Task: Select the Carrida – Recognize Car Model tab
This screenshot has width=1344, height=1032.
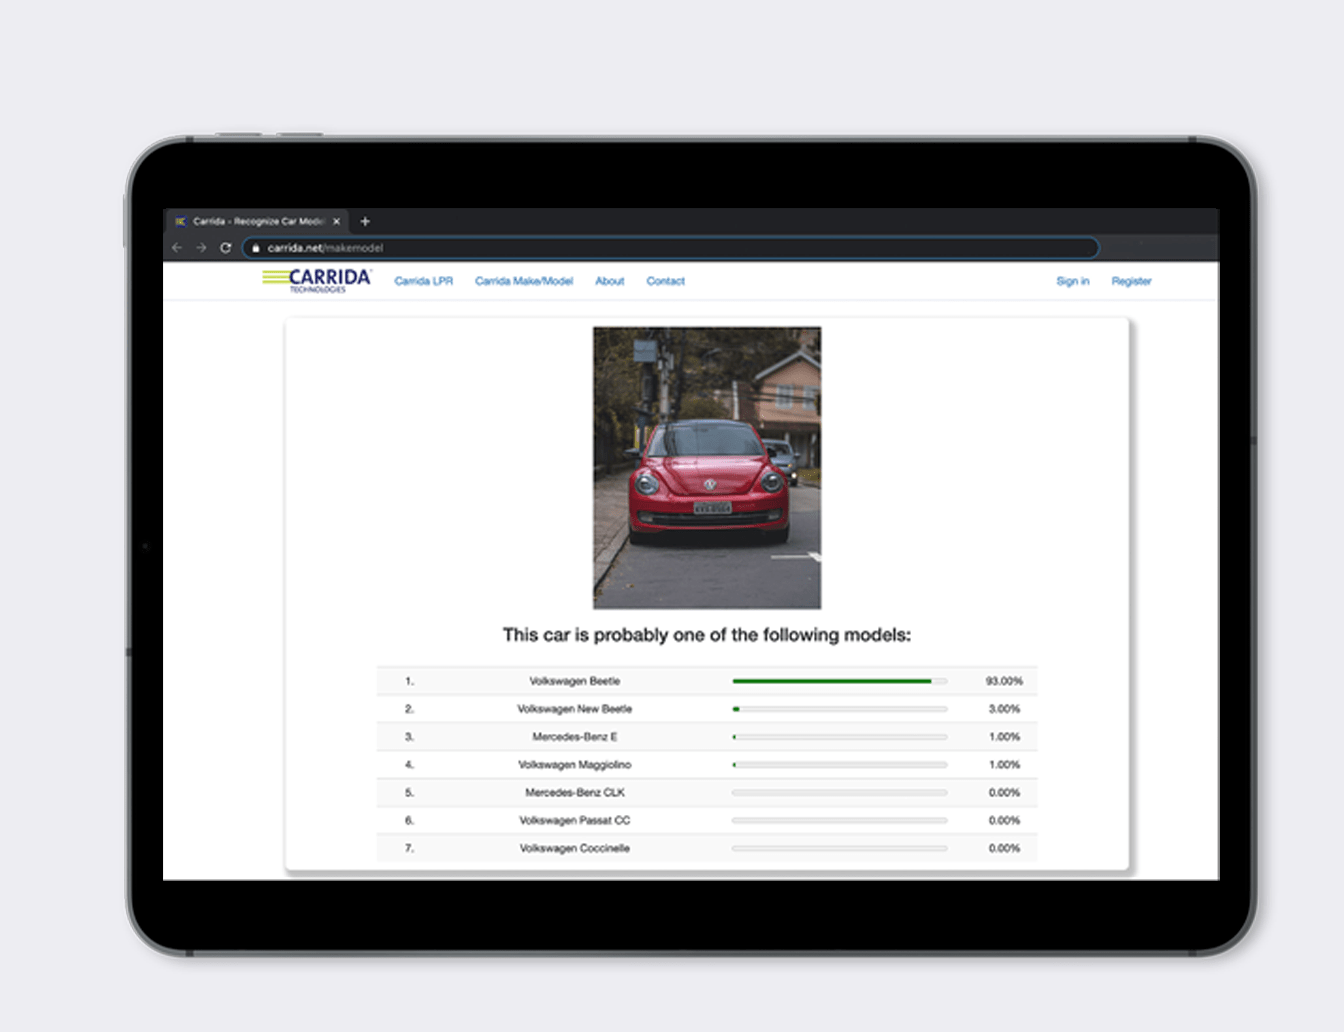Action: point(257,221)
